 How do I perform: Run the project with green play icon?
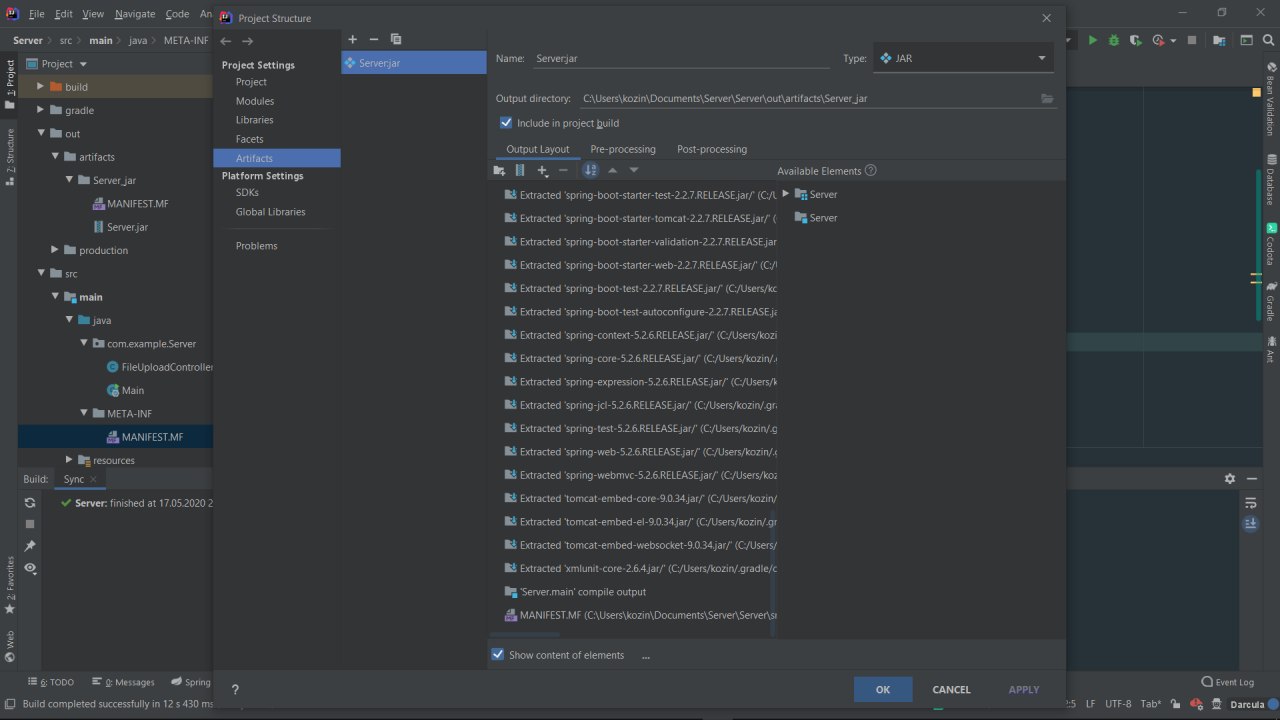pyautogui.click(x=1093, y=41)
